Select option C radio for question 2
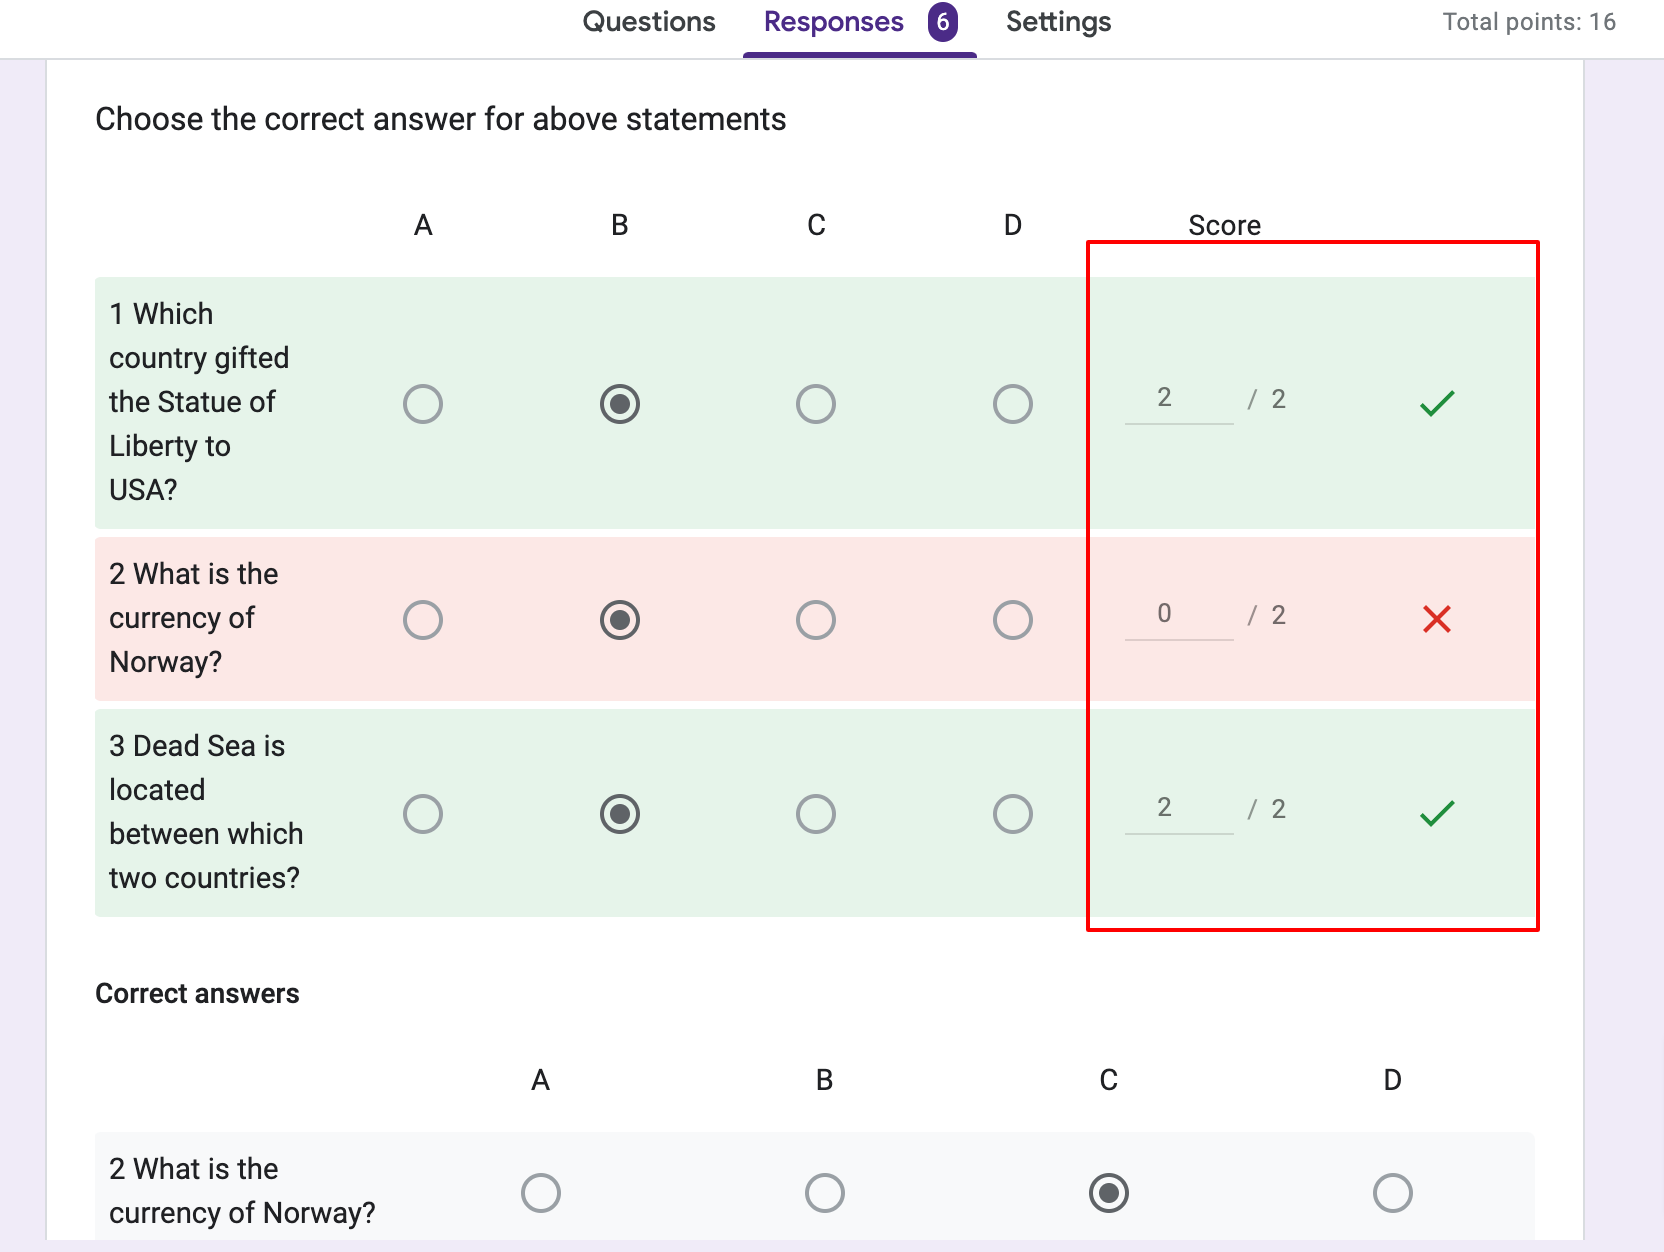Viewport: 1664px width, 1252px height. (x=816, y=620)
